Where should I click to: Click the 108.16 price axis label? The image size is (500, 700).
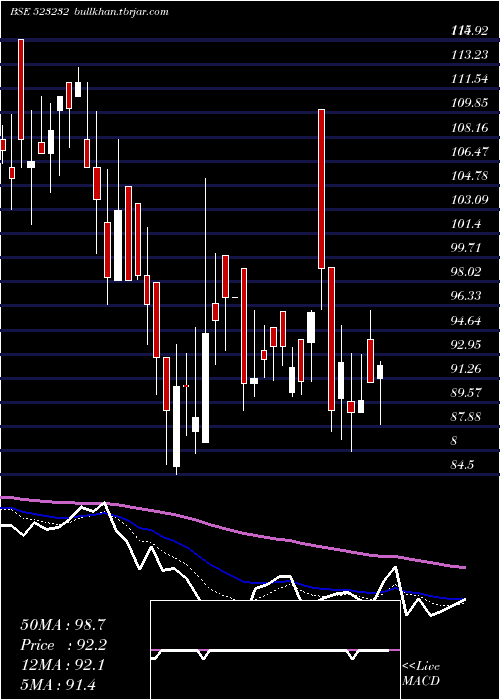tap(469, 128)
